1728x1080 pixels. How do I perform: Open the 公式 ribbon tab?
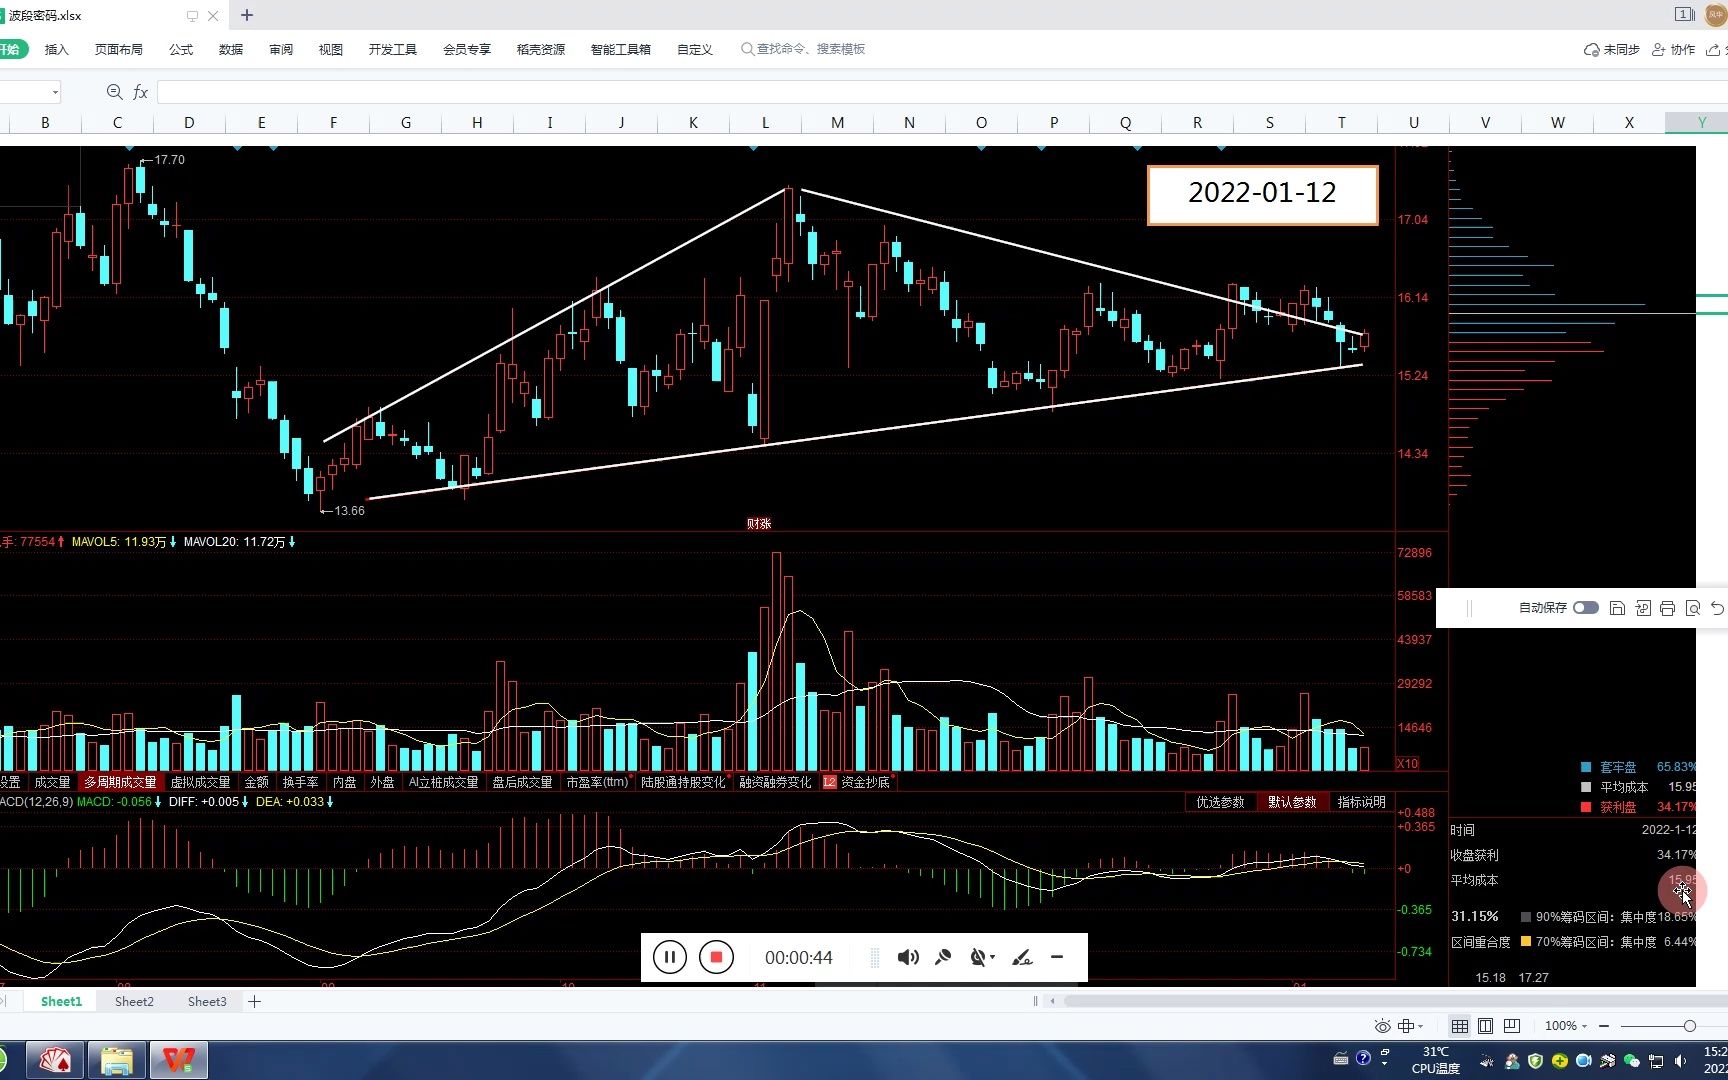point(181,49)
